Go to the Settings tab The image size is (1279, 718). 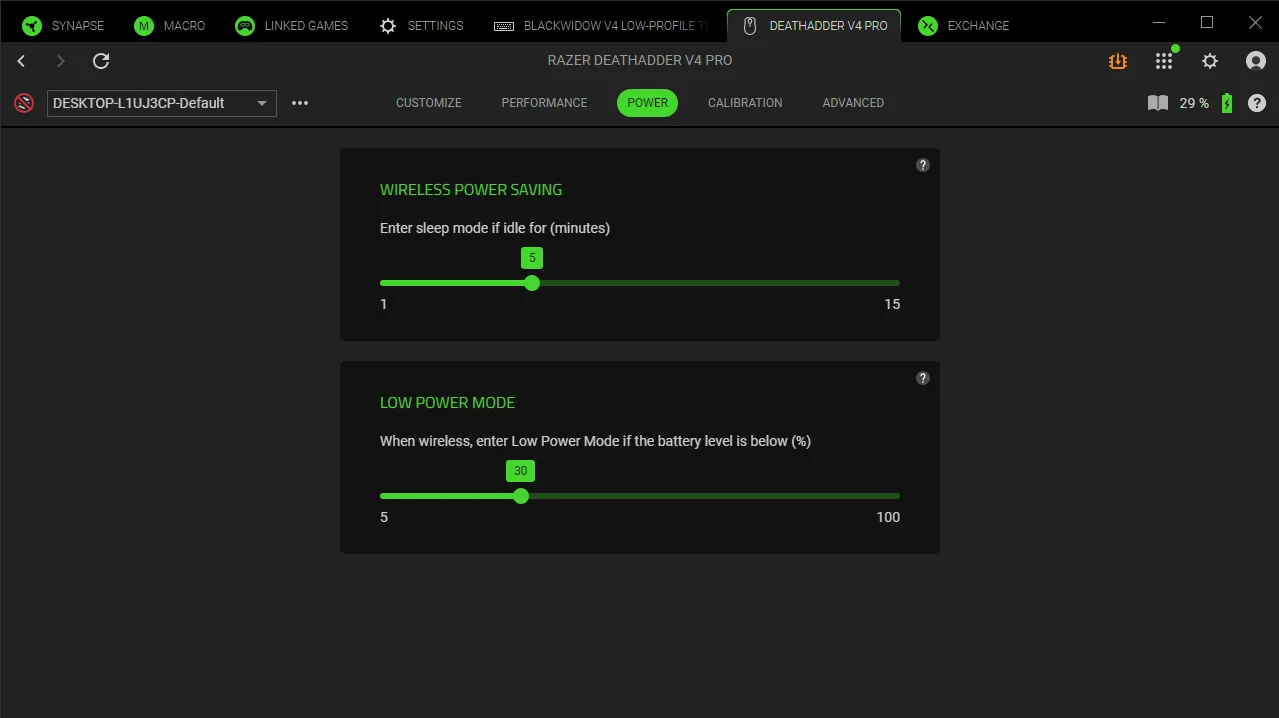coord(421,25)
